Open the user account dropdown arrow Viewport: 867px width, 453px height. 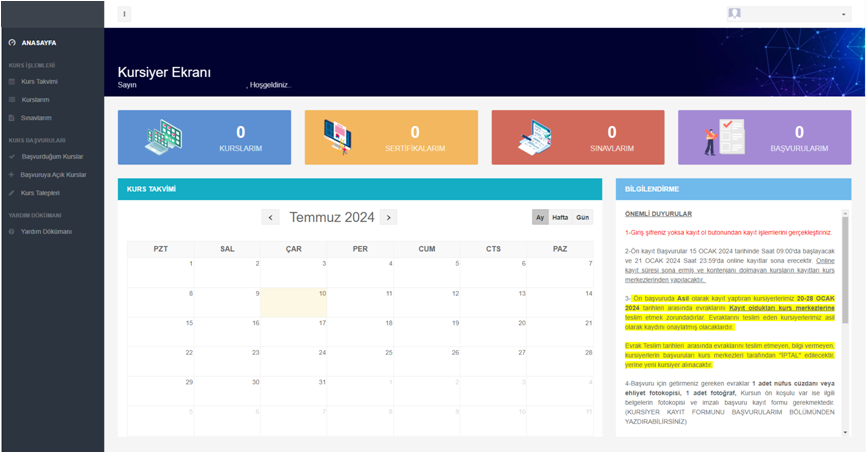coord(844,15)
